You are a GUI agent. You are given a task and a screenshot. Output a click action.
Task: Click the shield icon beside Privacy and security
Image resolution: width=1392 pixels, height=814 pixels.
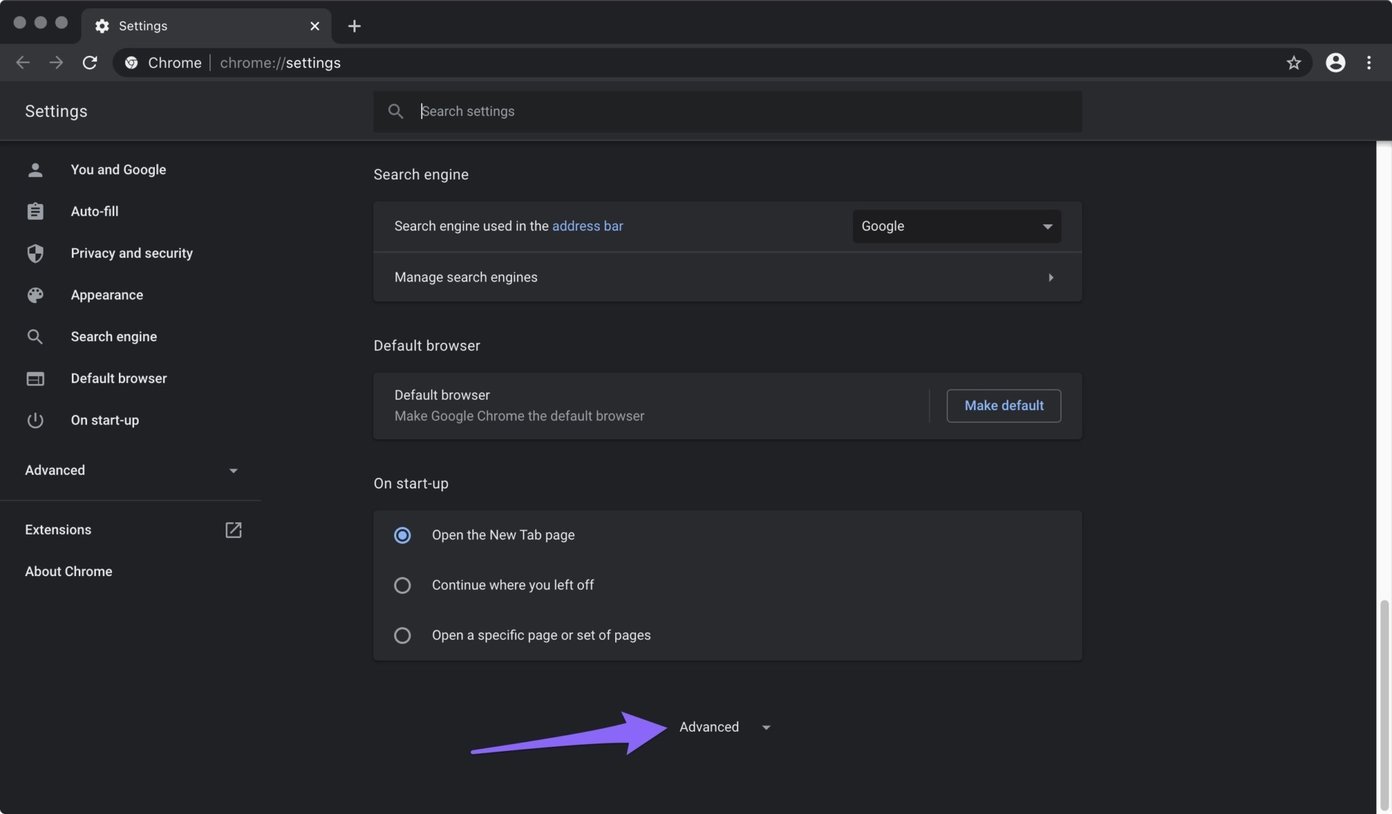click(x=35, y=253)
